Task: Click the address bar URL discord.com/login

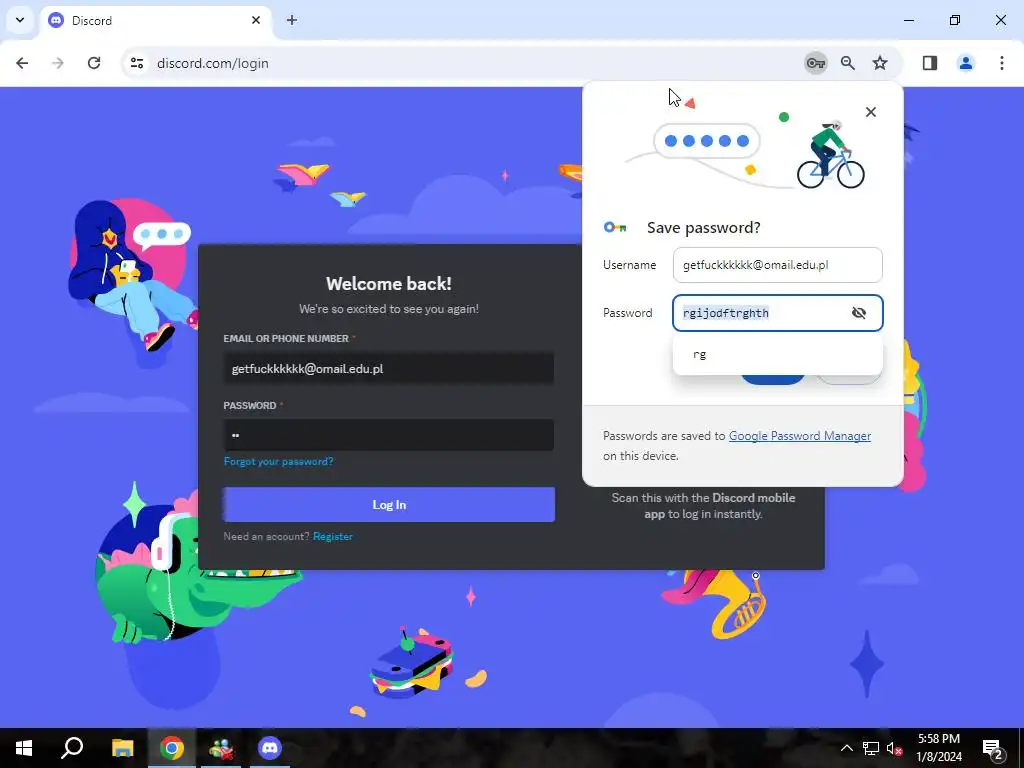Action: point(213,63)
